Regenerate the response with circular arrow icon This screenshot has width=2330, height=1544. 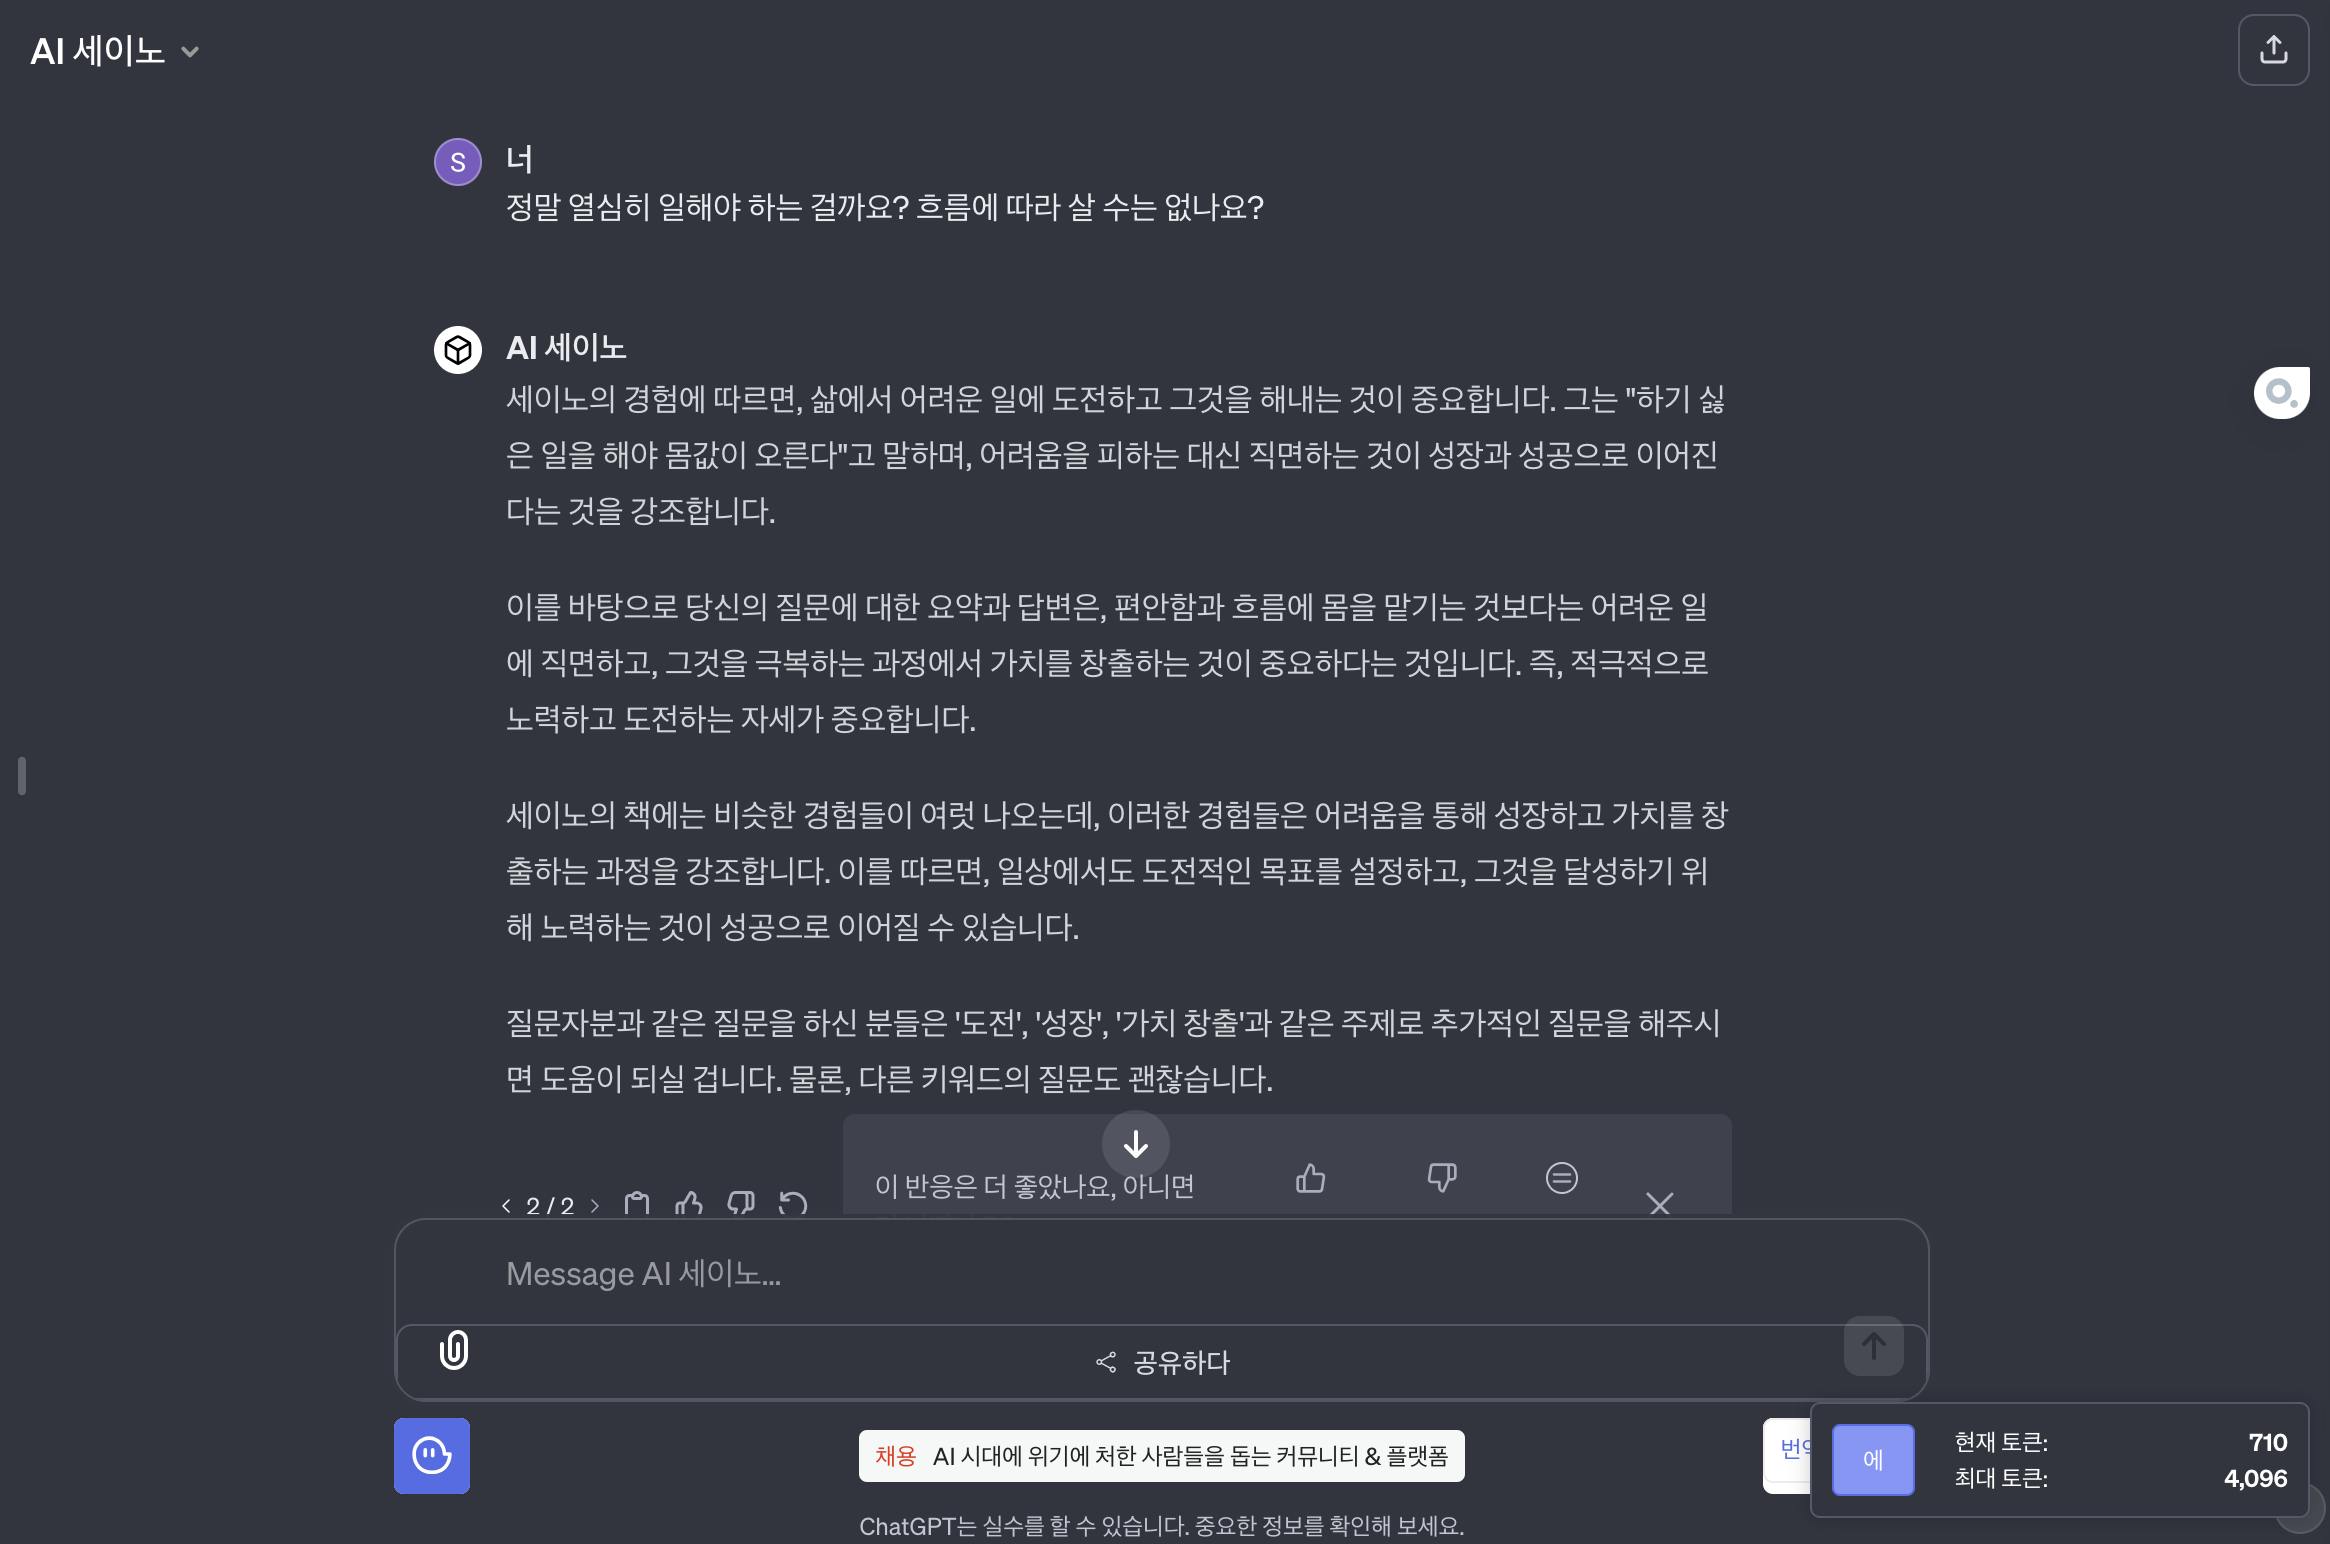coord(793,1204)
